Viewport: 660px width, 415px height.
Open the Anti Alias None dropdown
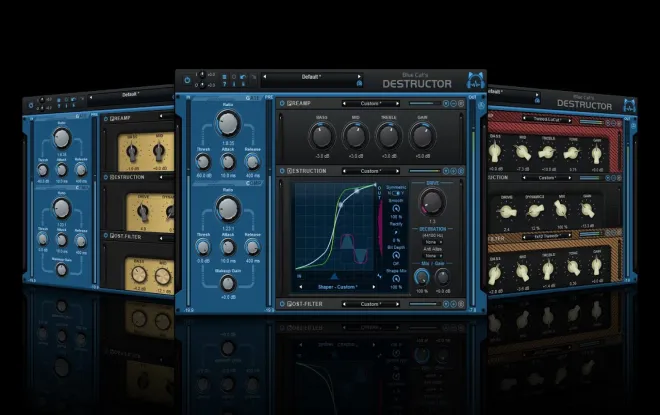[x=433, y=255]
